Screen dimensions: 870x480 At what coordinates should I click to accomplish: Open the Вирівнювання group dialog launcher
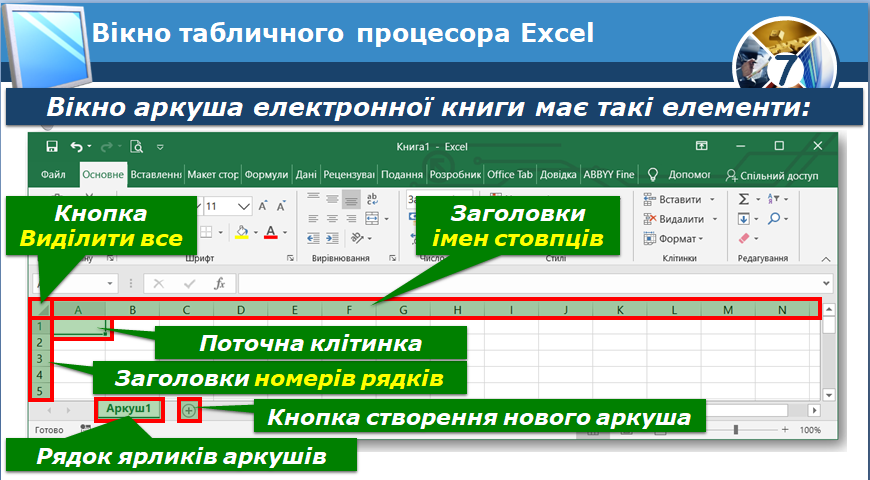393,258
